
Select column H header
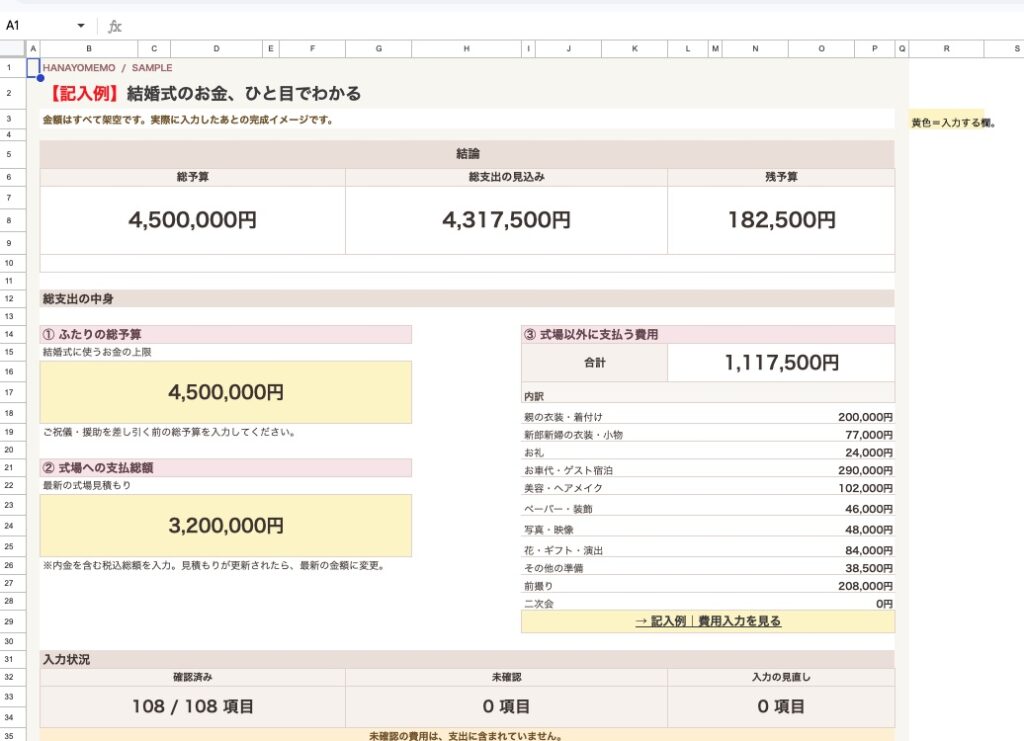466,49
